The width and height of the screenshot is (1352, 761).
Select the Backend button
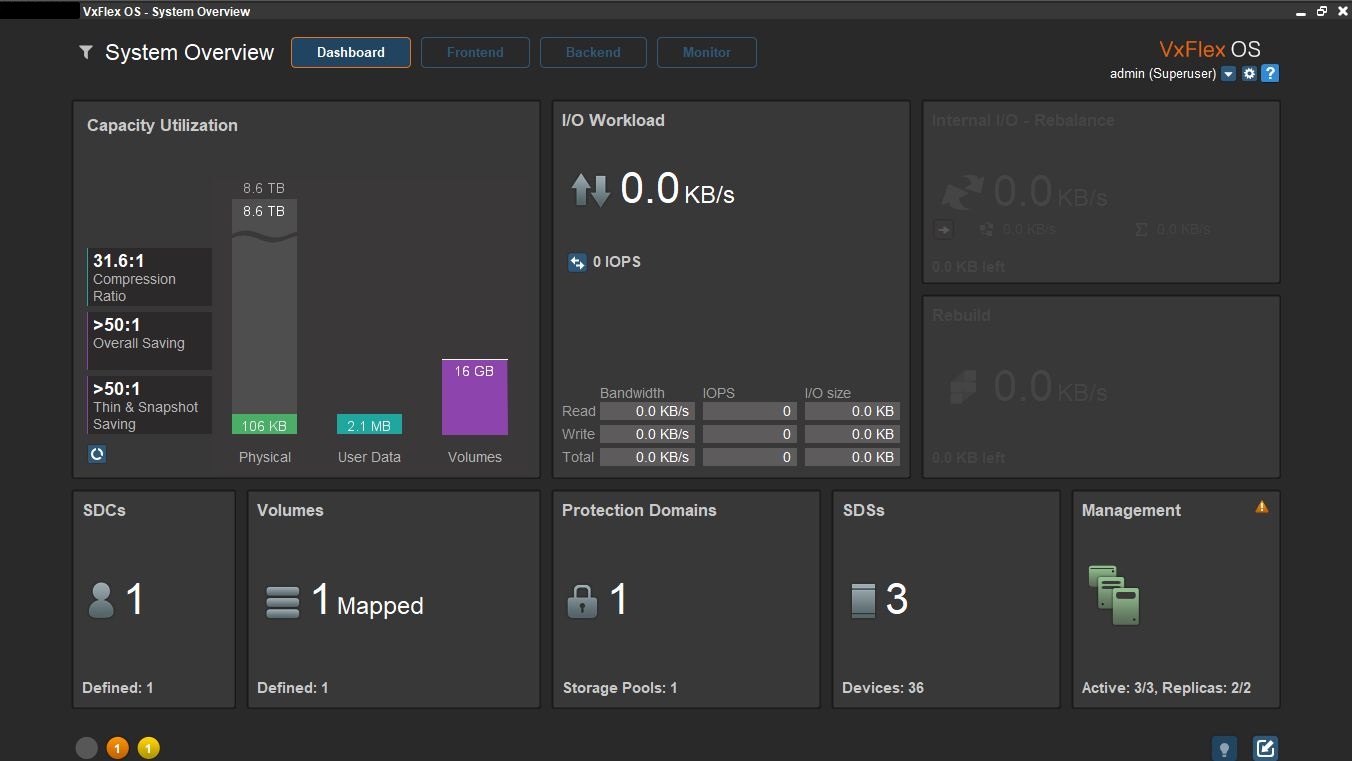(x=593, y=52)
